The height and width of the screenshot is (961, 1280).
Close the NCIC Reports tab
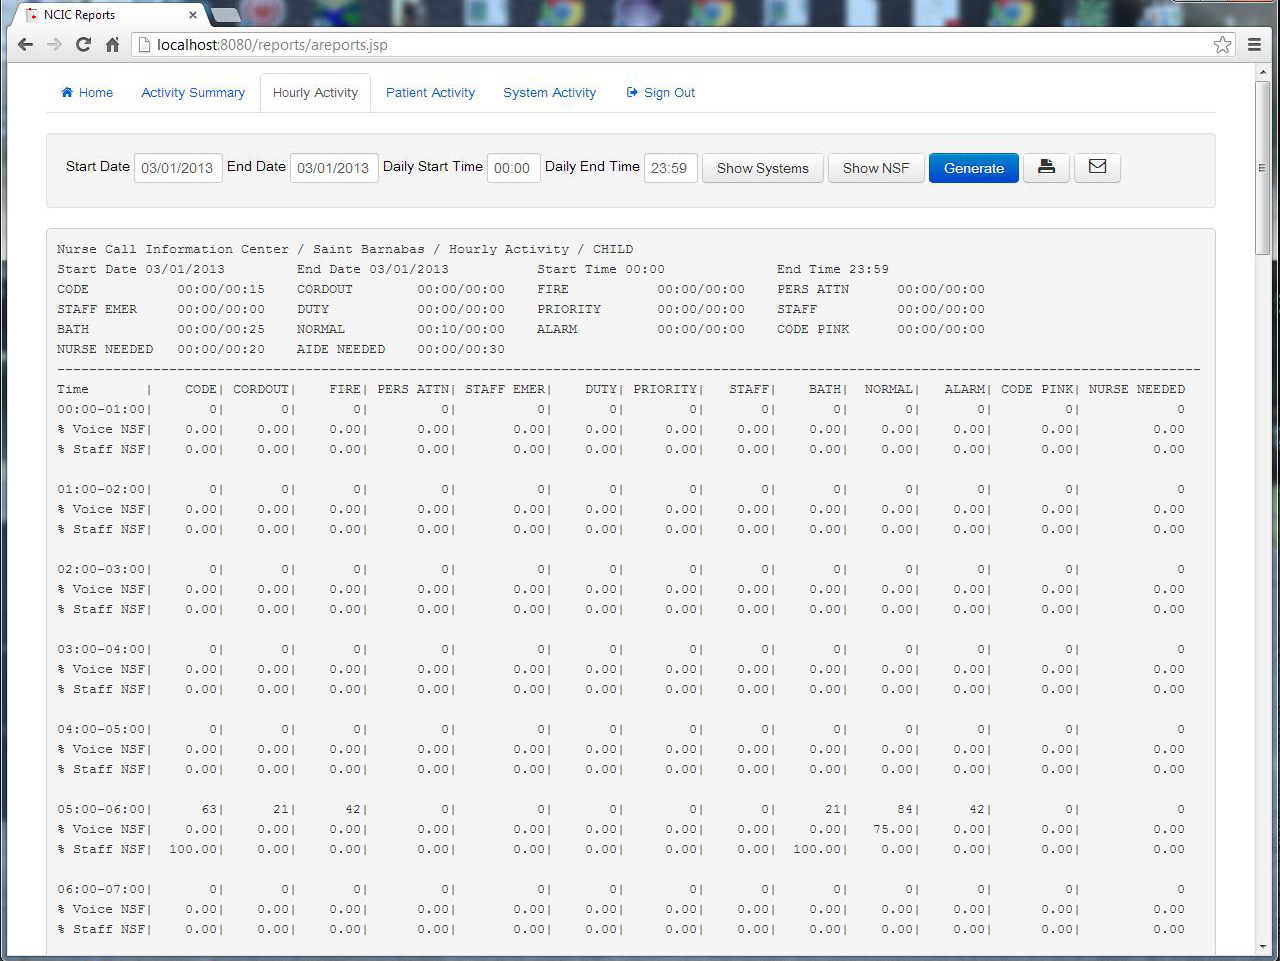[193, 15]
